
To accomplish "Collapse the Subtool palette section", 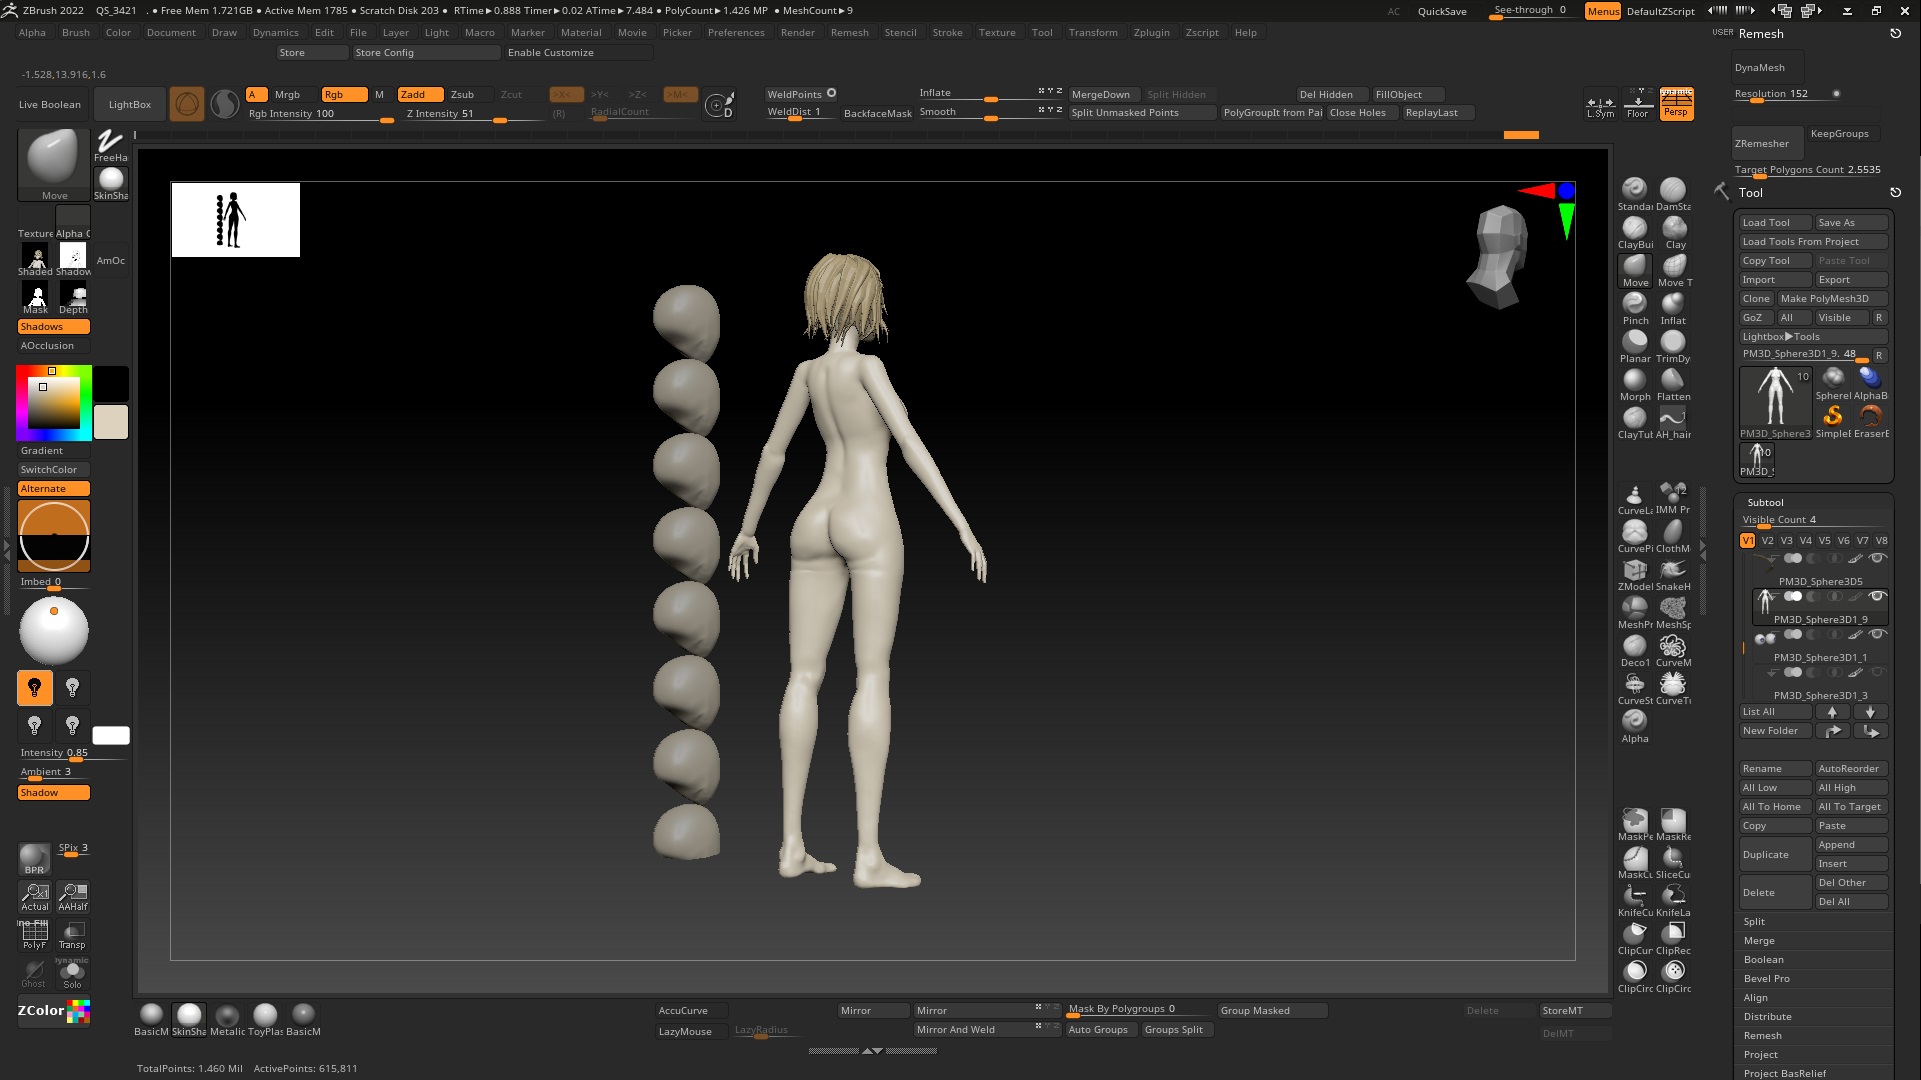I will click(1765, 502).
